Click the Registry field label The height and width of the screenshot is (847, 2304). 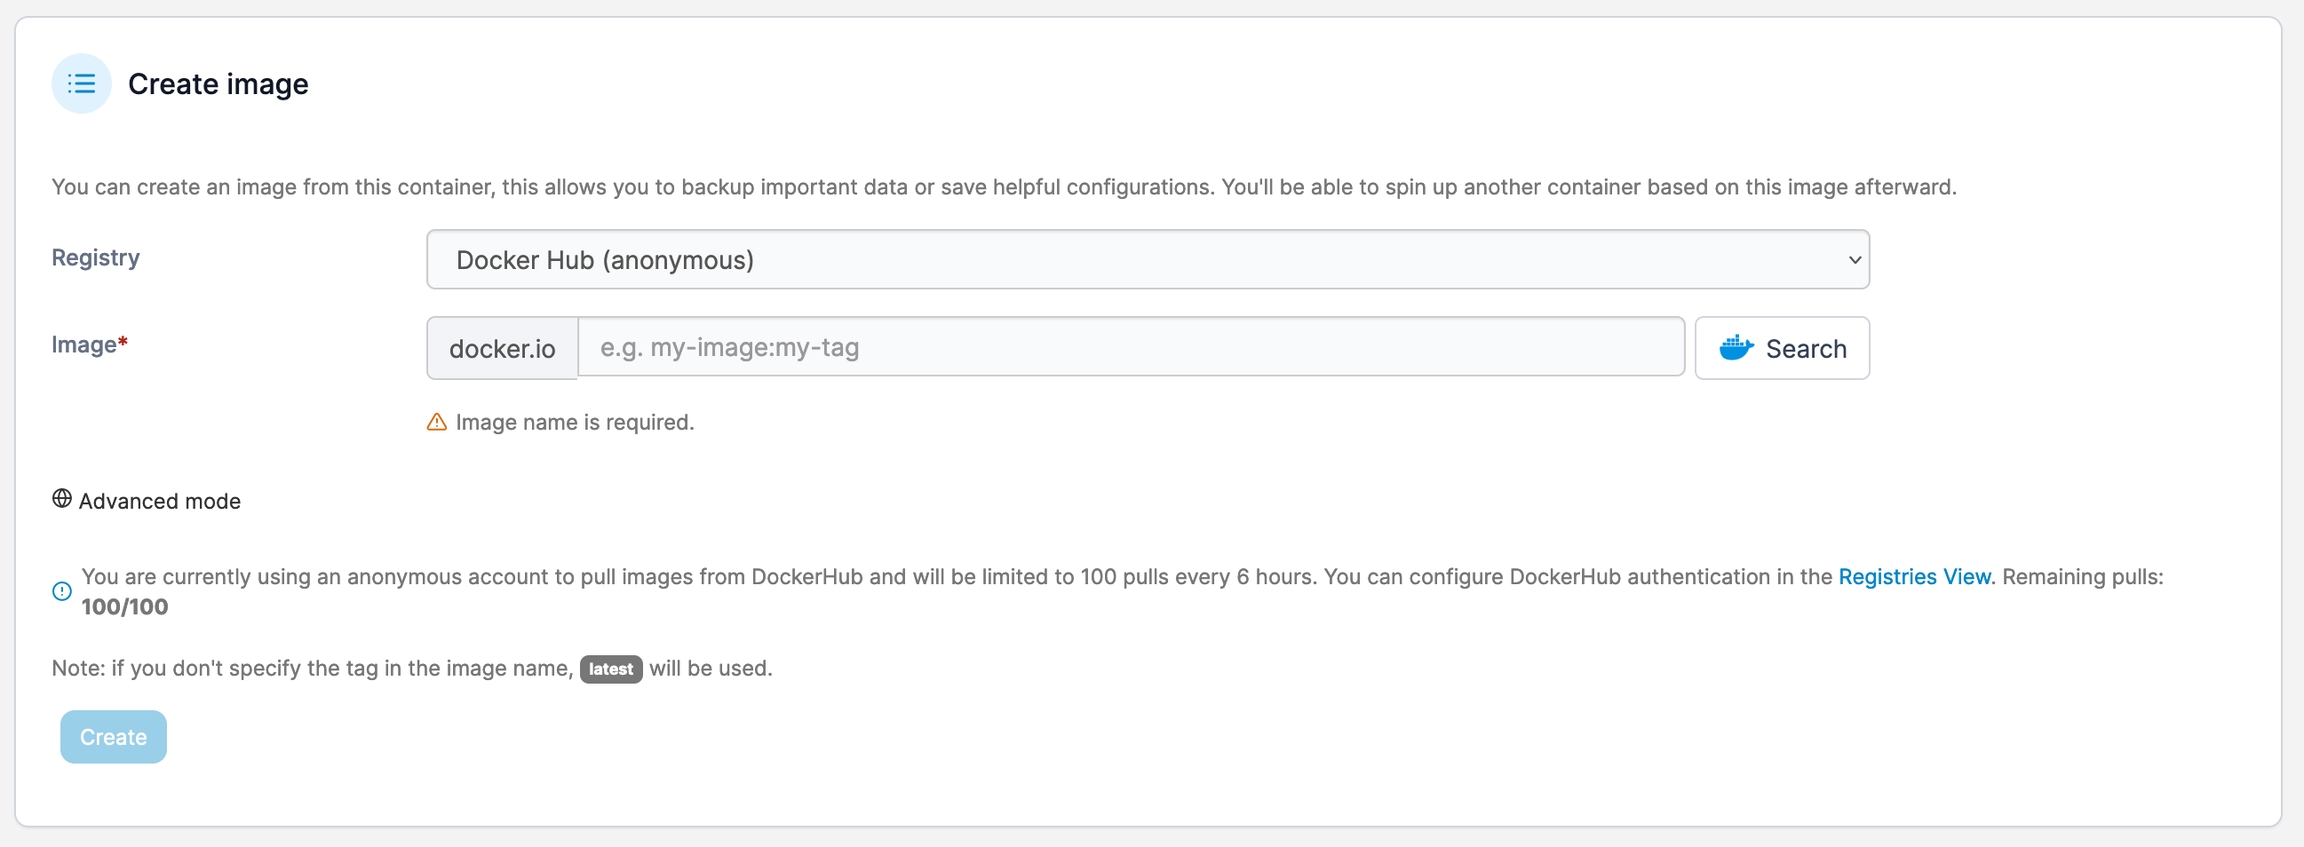pyautogui.click(x=96, y=258)
